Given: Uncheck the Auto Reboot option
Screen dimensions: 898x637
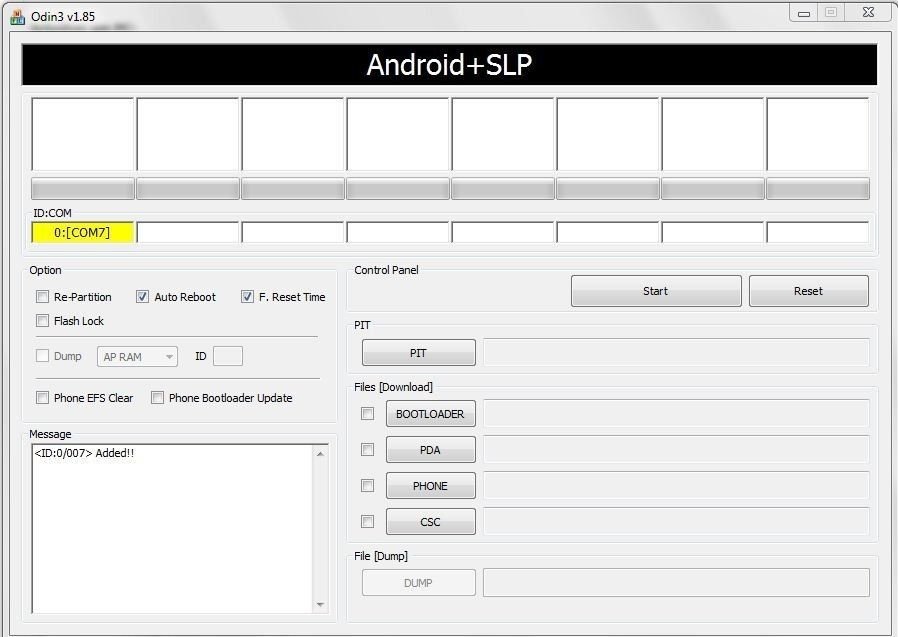Looking at the screenshot, I should [142, 297].
